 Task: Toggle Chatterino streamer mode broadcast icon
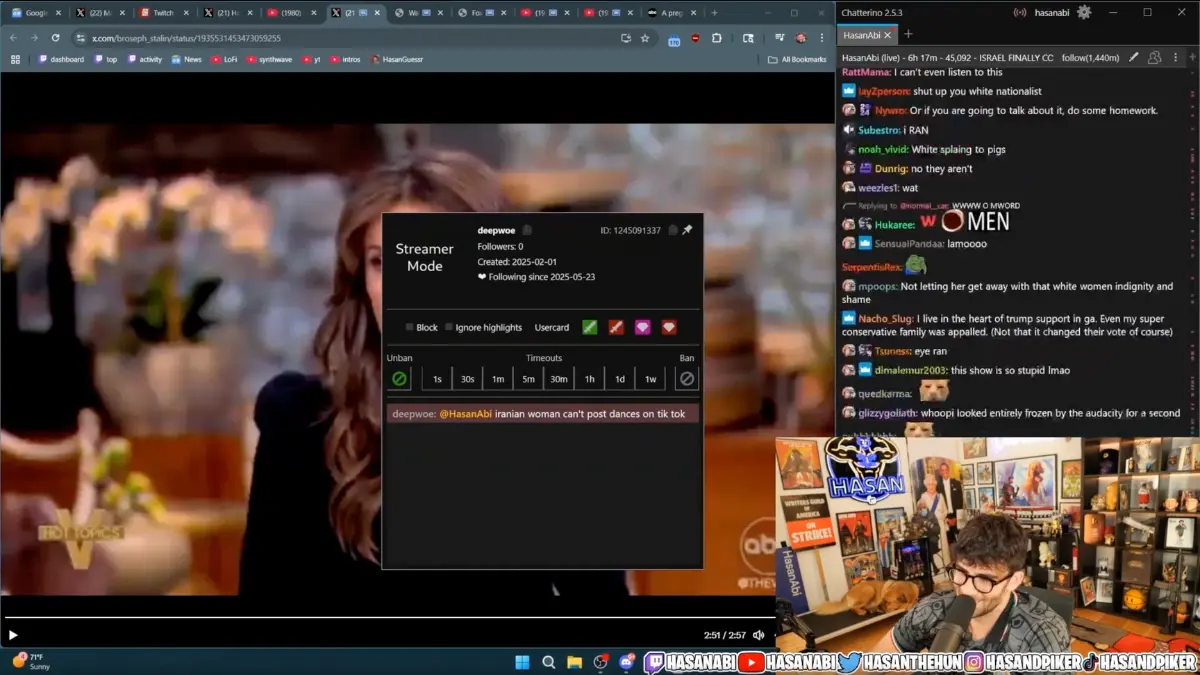point(1020,13)
